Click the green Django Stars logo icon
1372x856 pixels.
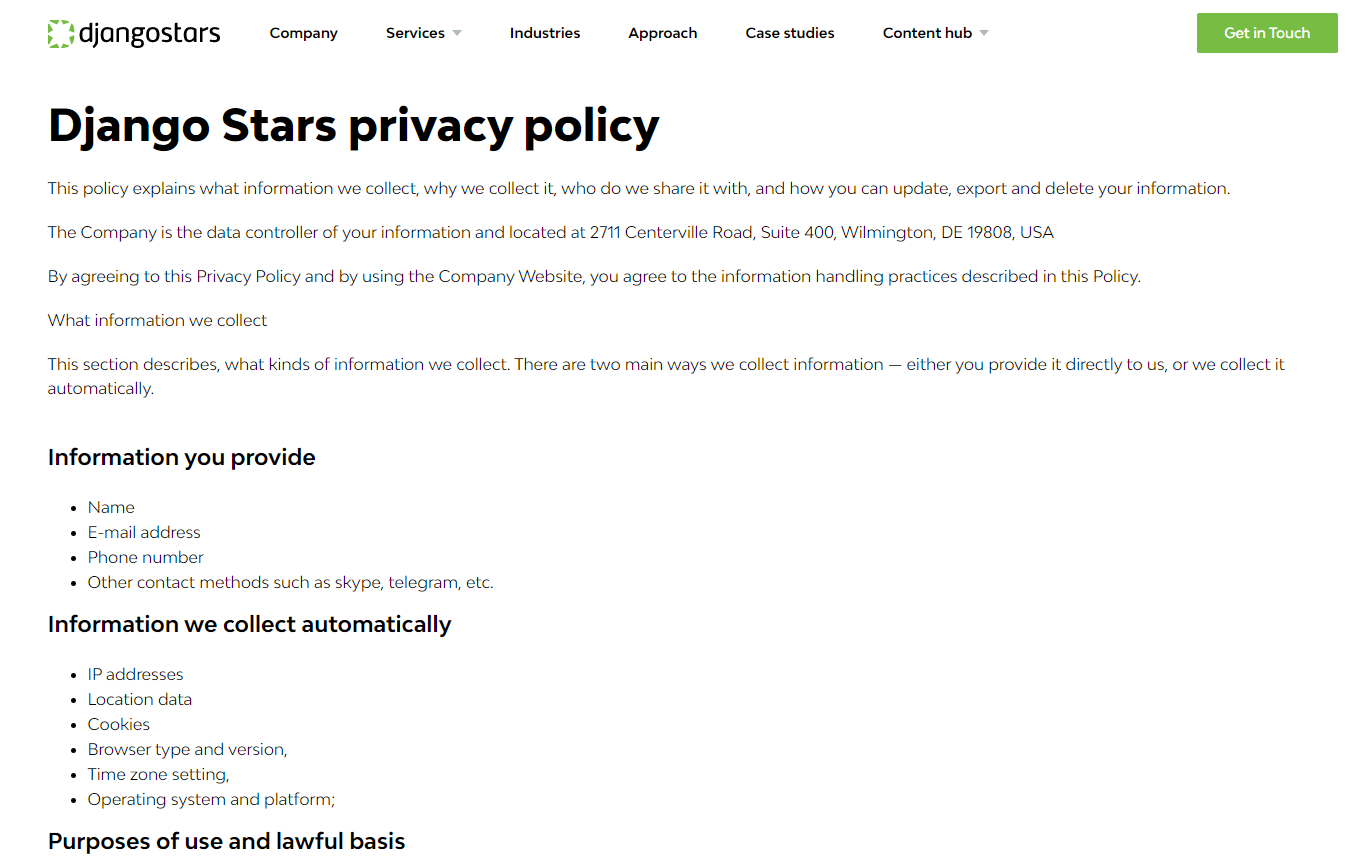pos(61,33)
